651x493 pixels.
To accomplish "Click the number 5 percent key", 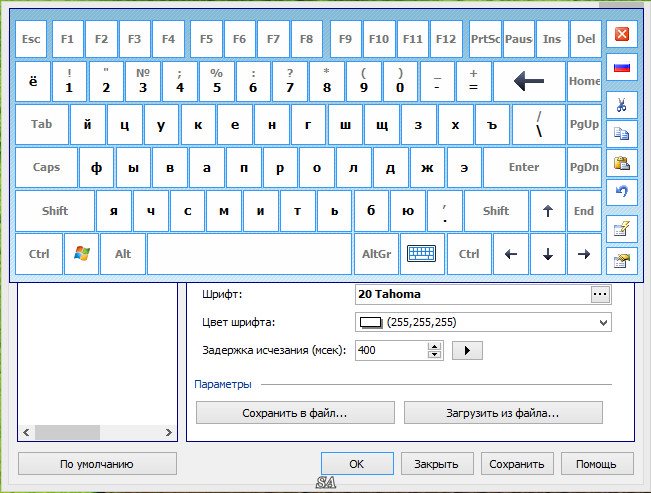I will 217,81.
